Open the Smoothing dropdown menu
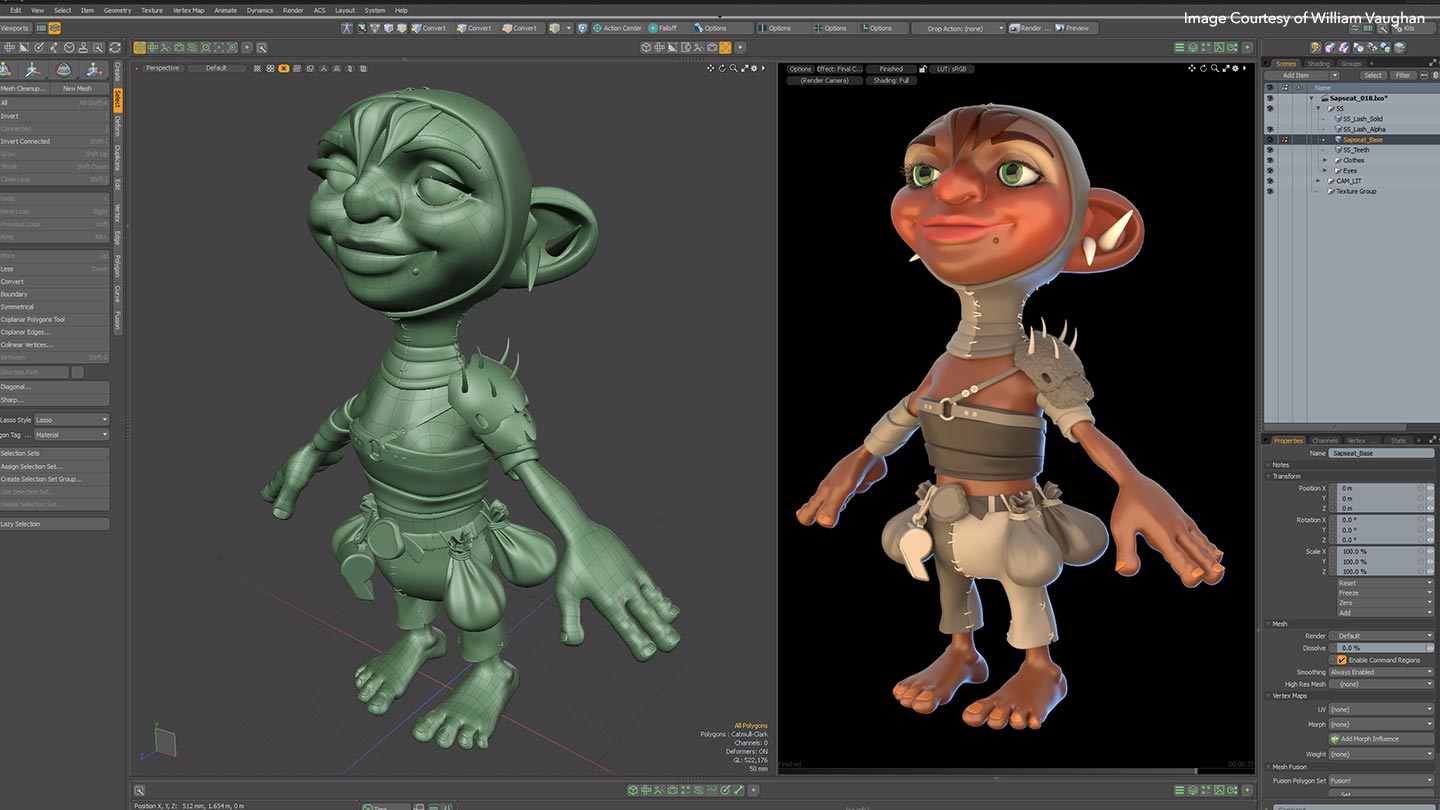The image size is (1440, 810). pos(1380,672)
